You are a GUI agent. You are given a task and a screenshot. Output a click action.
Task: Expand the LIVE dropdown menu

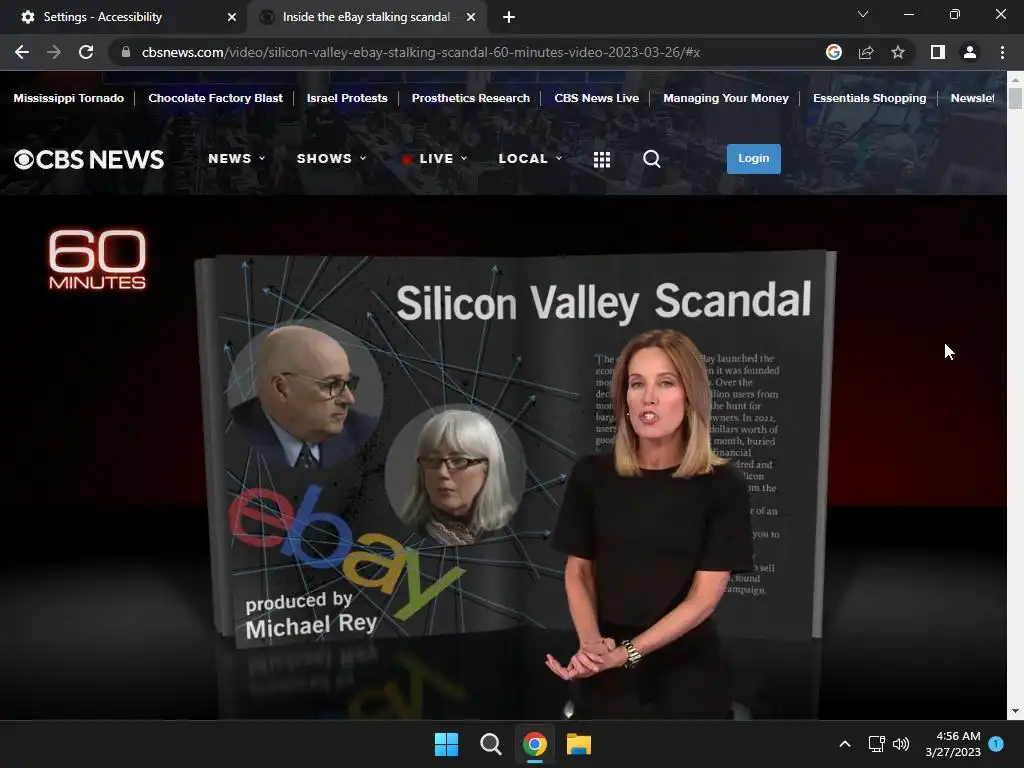pyautogui.click(x=435, y=159)
